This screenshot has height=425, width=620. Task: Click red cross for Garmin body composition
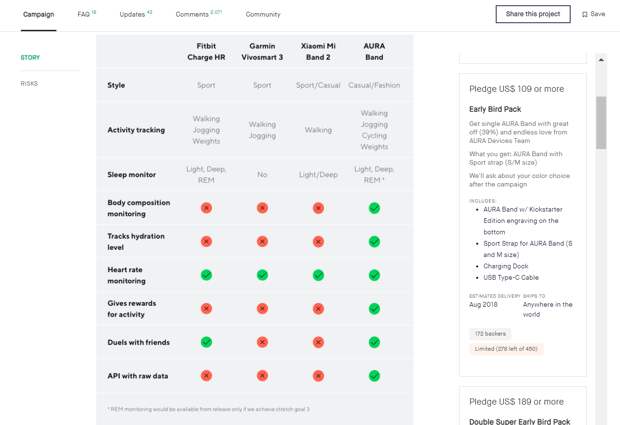pos(262,208)
